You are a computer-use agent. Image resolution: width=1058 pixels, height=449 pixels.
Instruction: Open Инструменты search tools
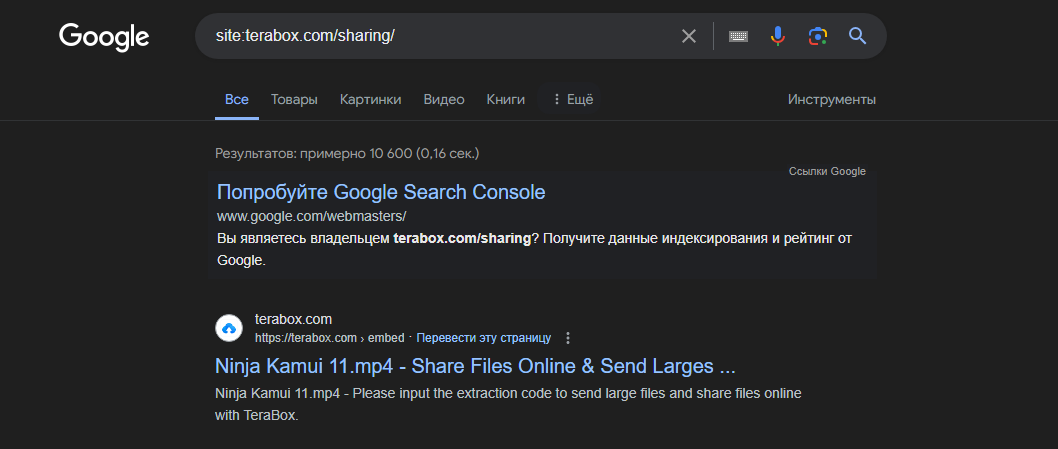(x=831, y=99)
